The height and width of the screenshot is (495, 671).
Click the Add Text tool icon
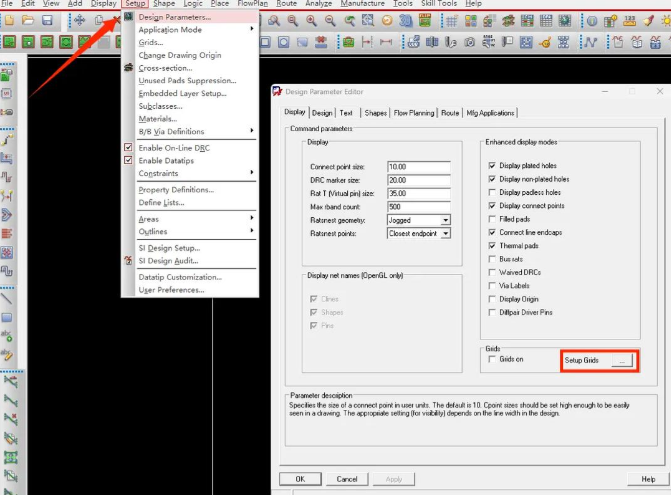tap(7, 335)
